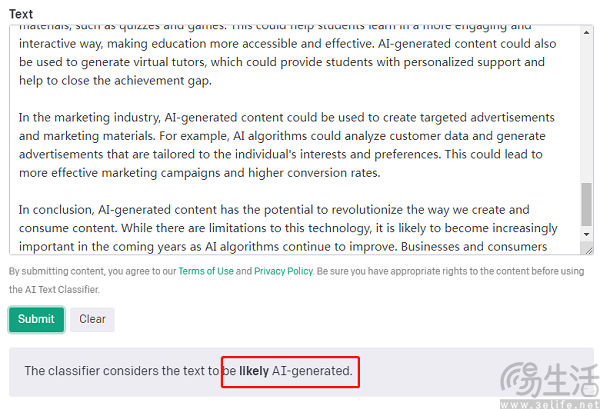Open the Privacy Policy link

click(x=283, y=271)
